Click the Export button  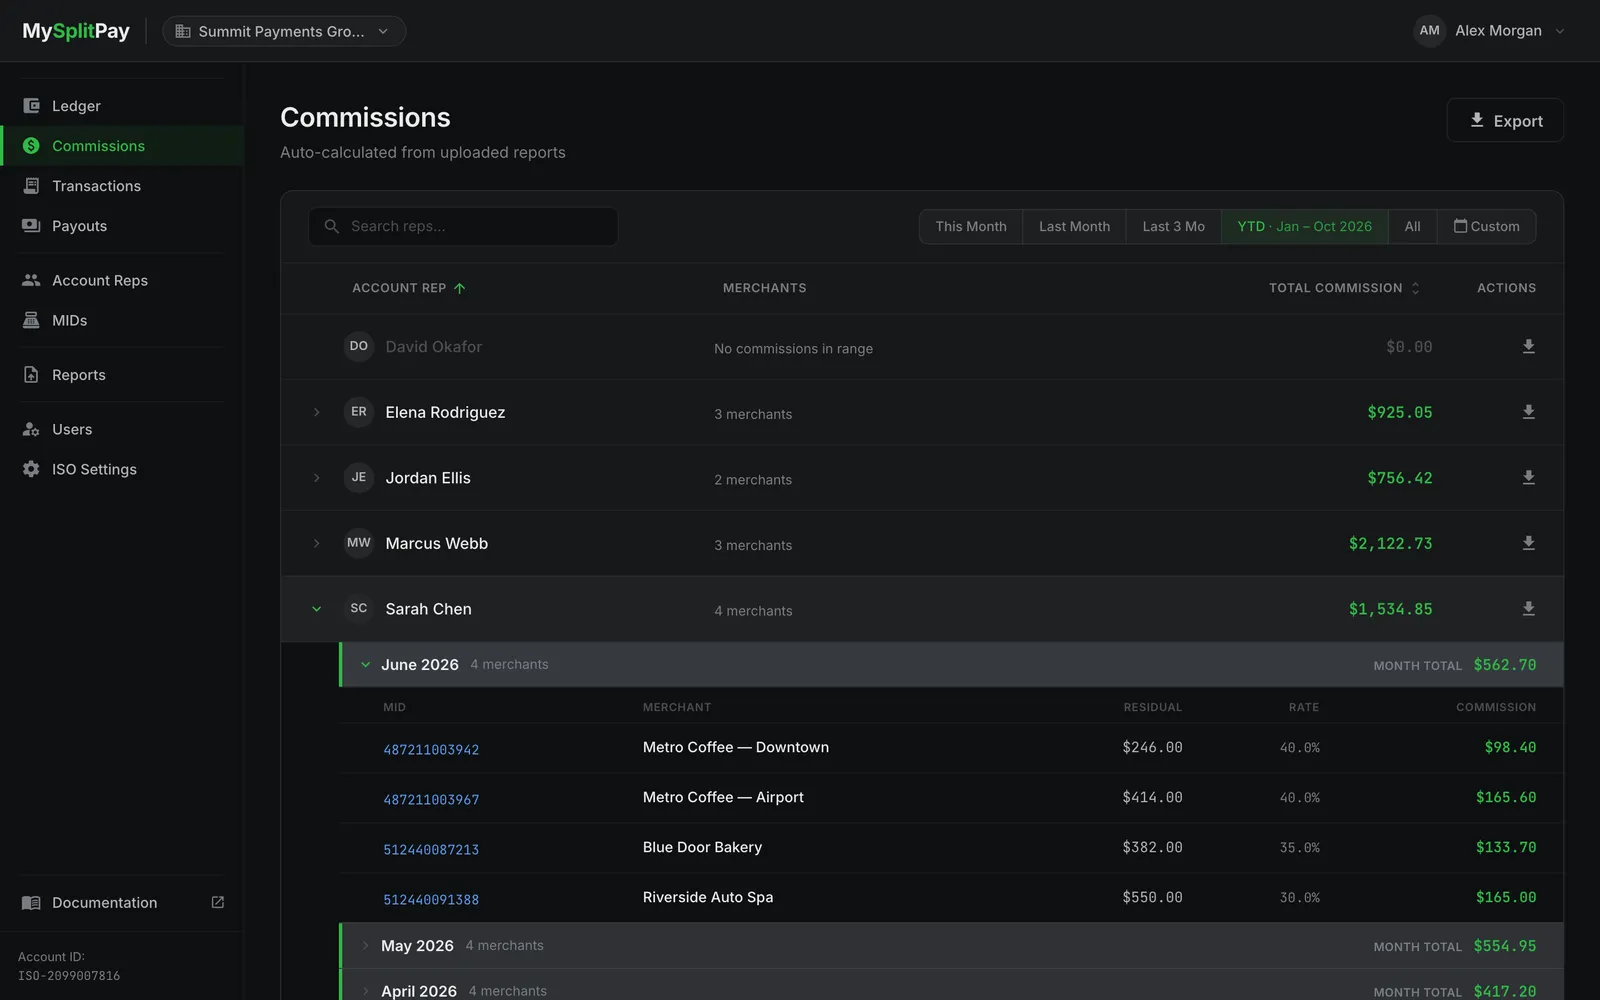click(x=1505, y=120)
